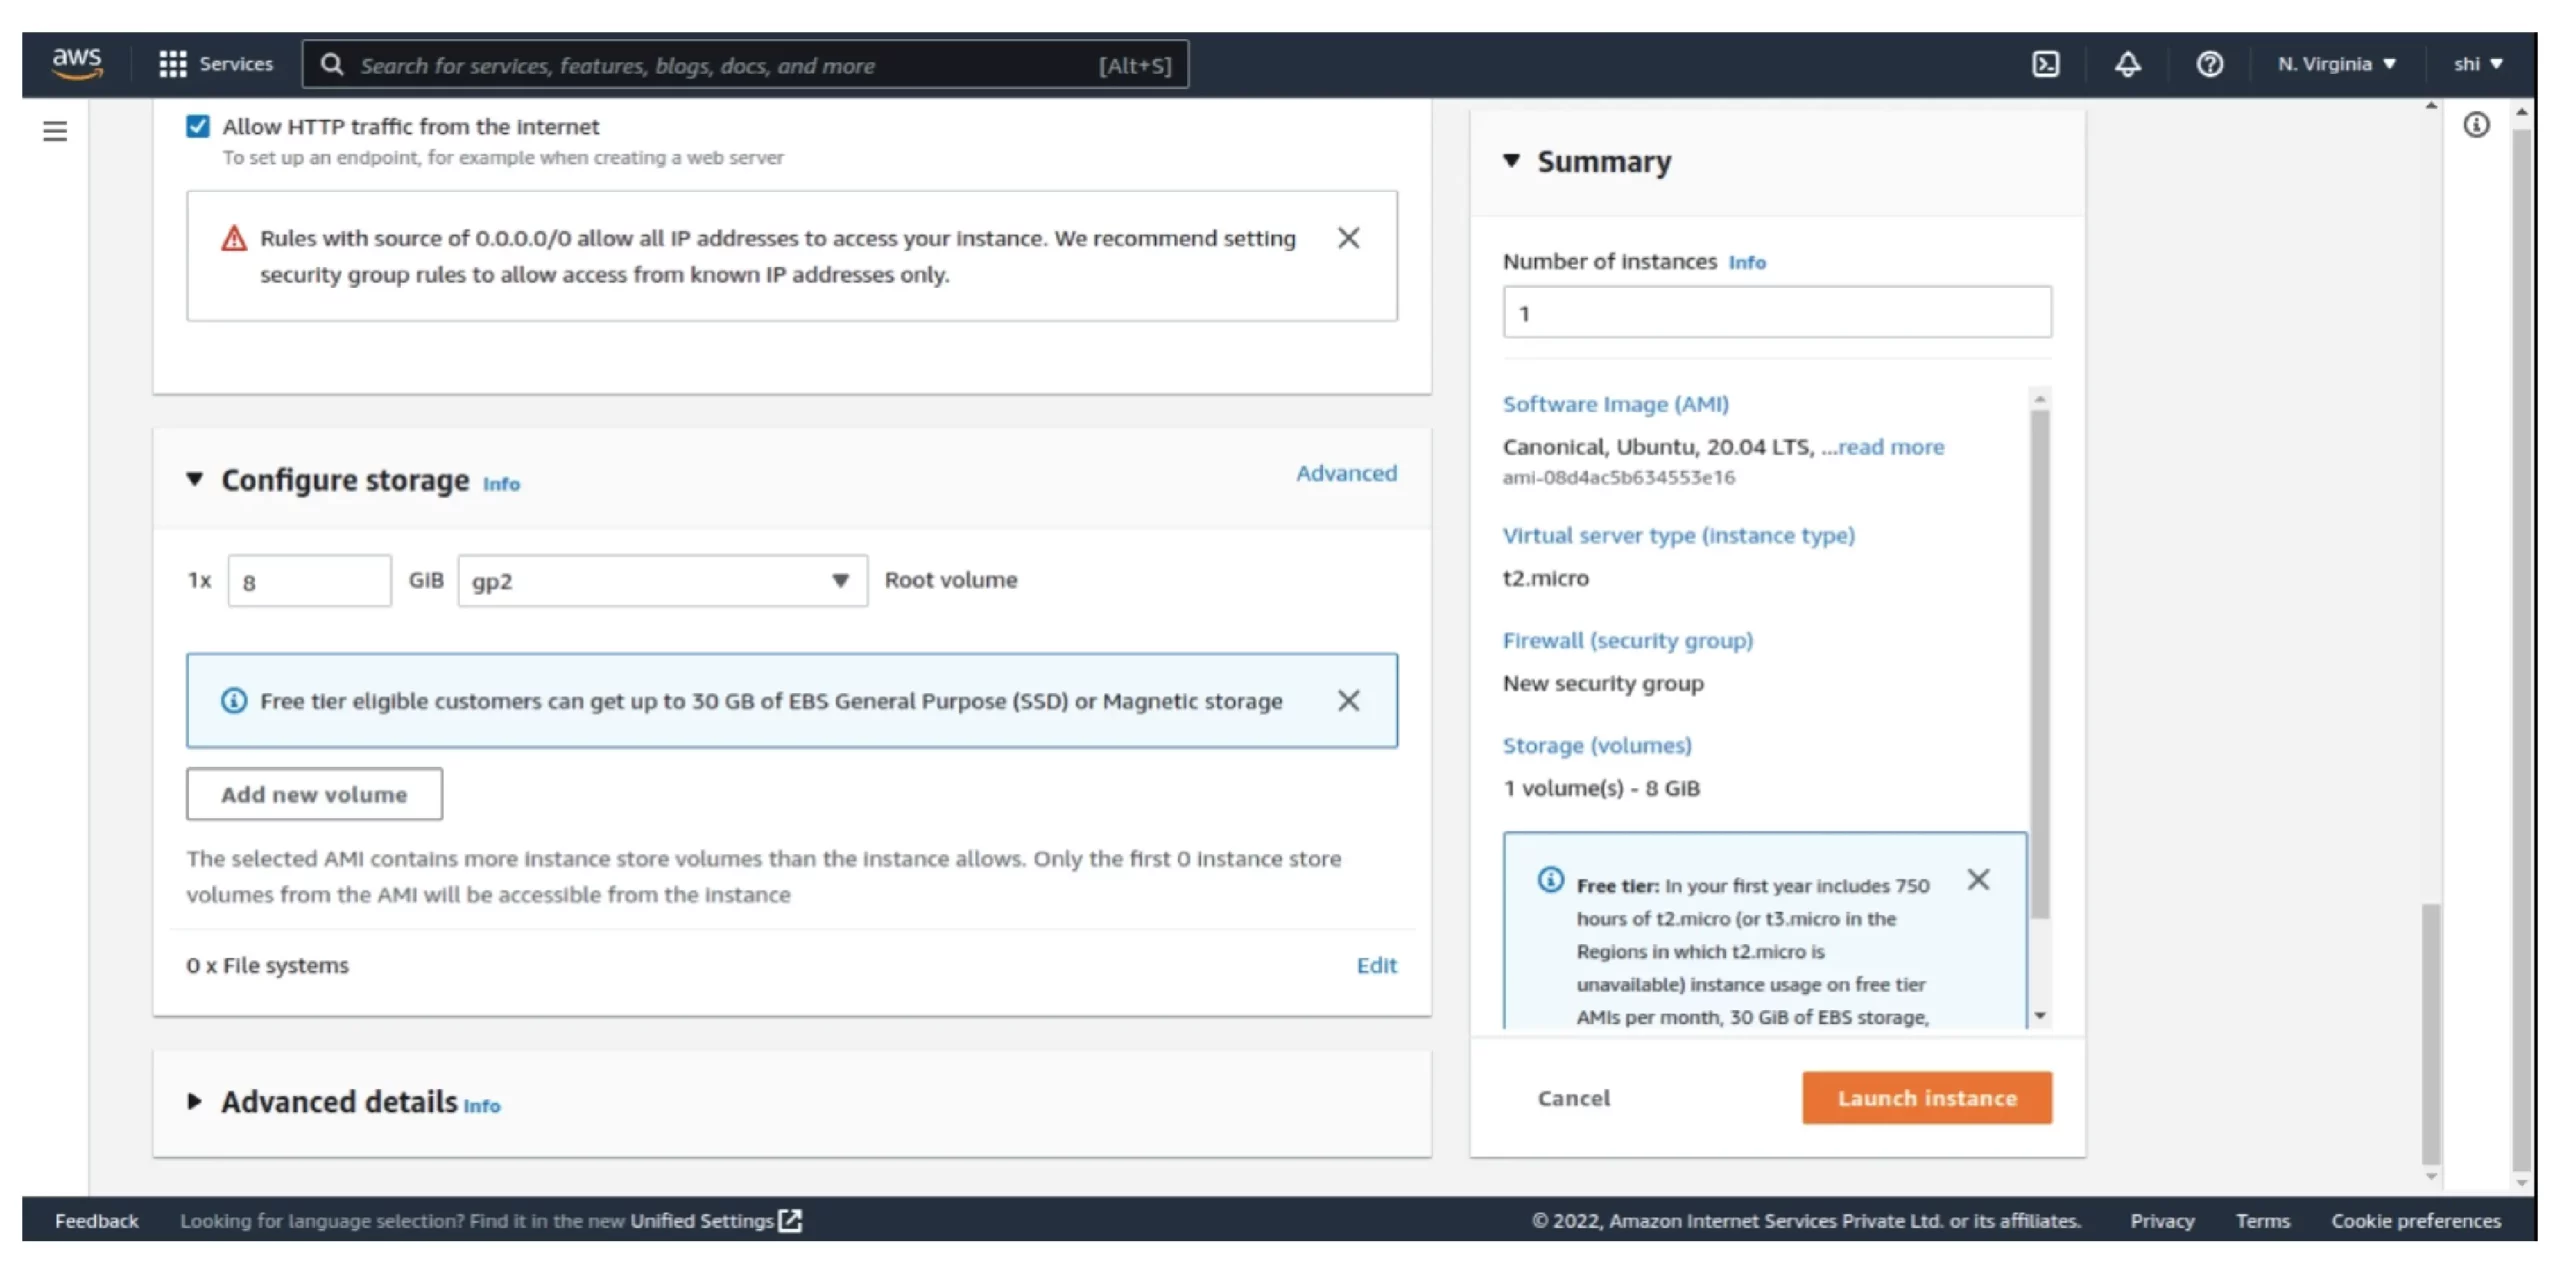The height and width of the screenshot is (1278, 2560).
Task: Open the shi account menu
Action: pyautogui.click(x=2477, y=65)
